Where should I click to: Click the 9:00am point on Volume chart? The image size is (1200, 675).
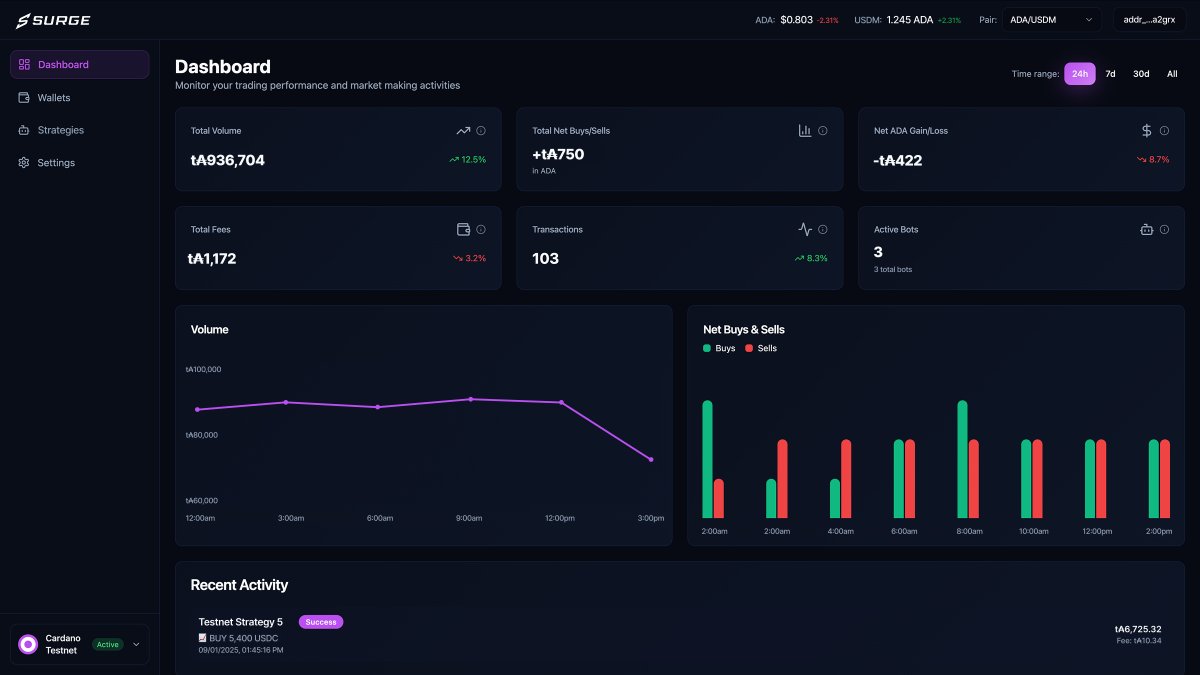[x=470, y=399]
